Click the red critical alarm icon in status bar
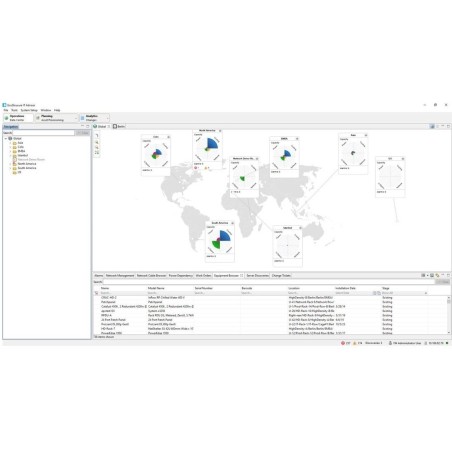The height and width of the screenshot is (452, 452). point(342,343)
